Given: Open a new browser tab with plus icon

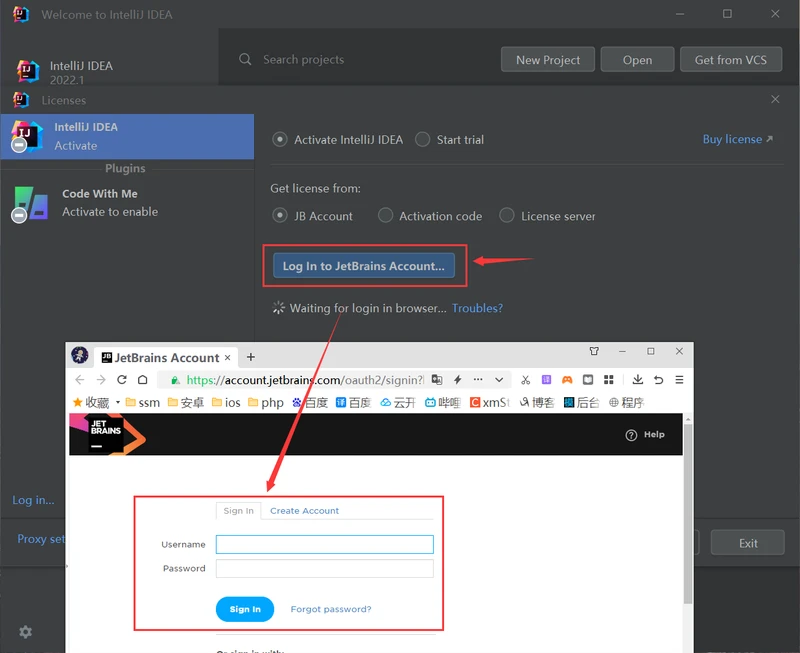Looking at the screenshot, I should click(251, 357).
